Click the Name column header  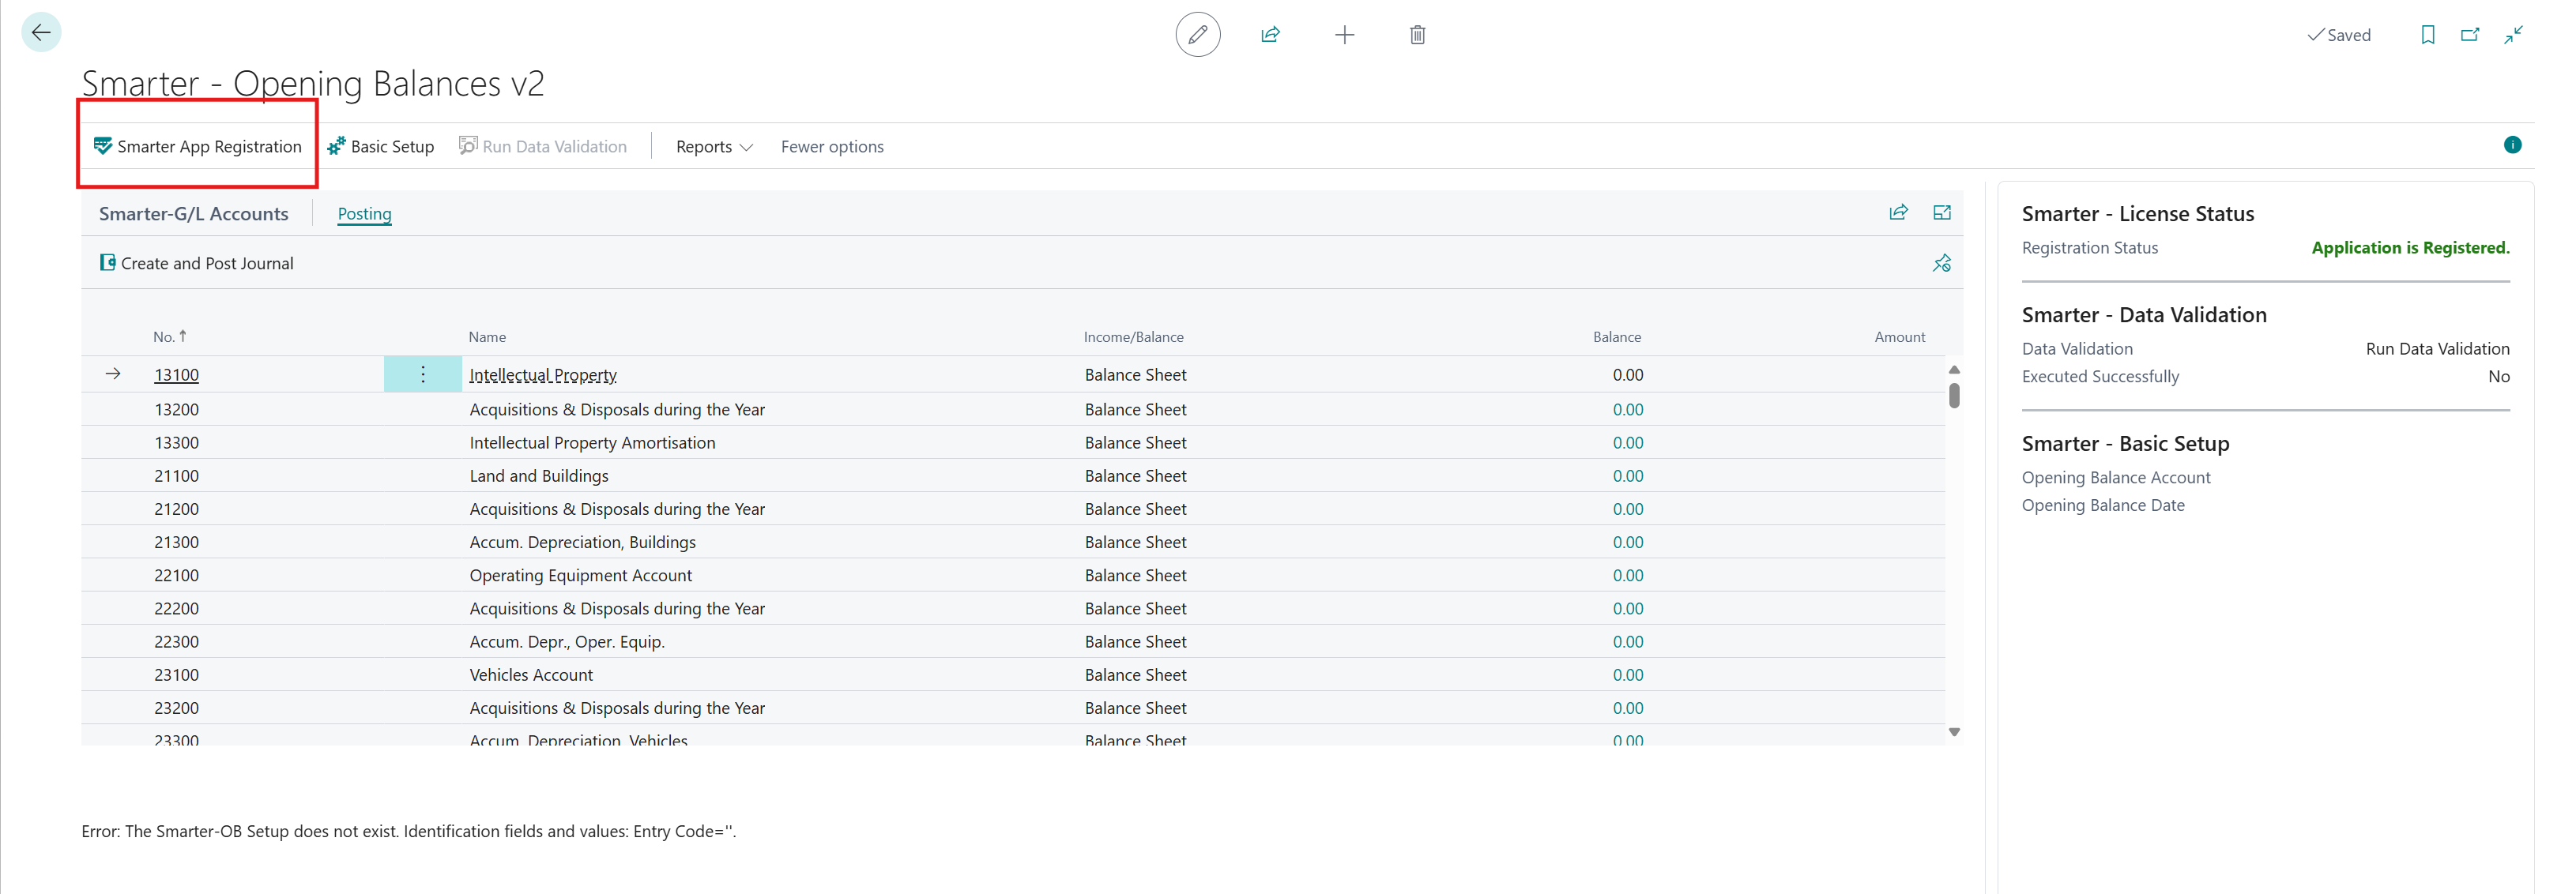coord(487,337)
